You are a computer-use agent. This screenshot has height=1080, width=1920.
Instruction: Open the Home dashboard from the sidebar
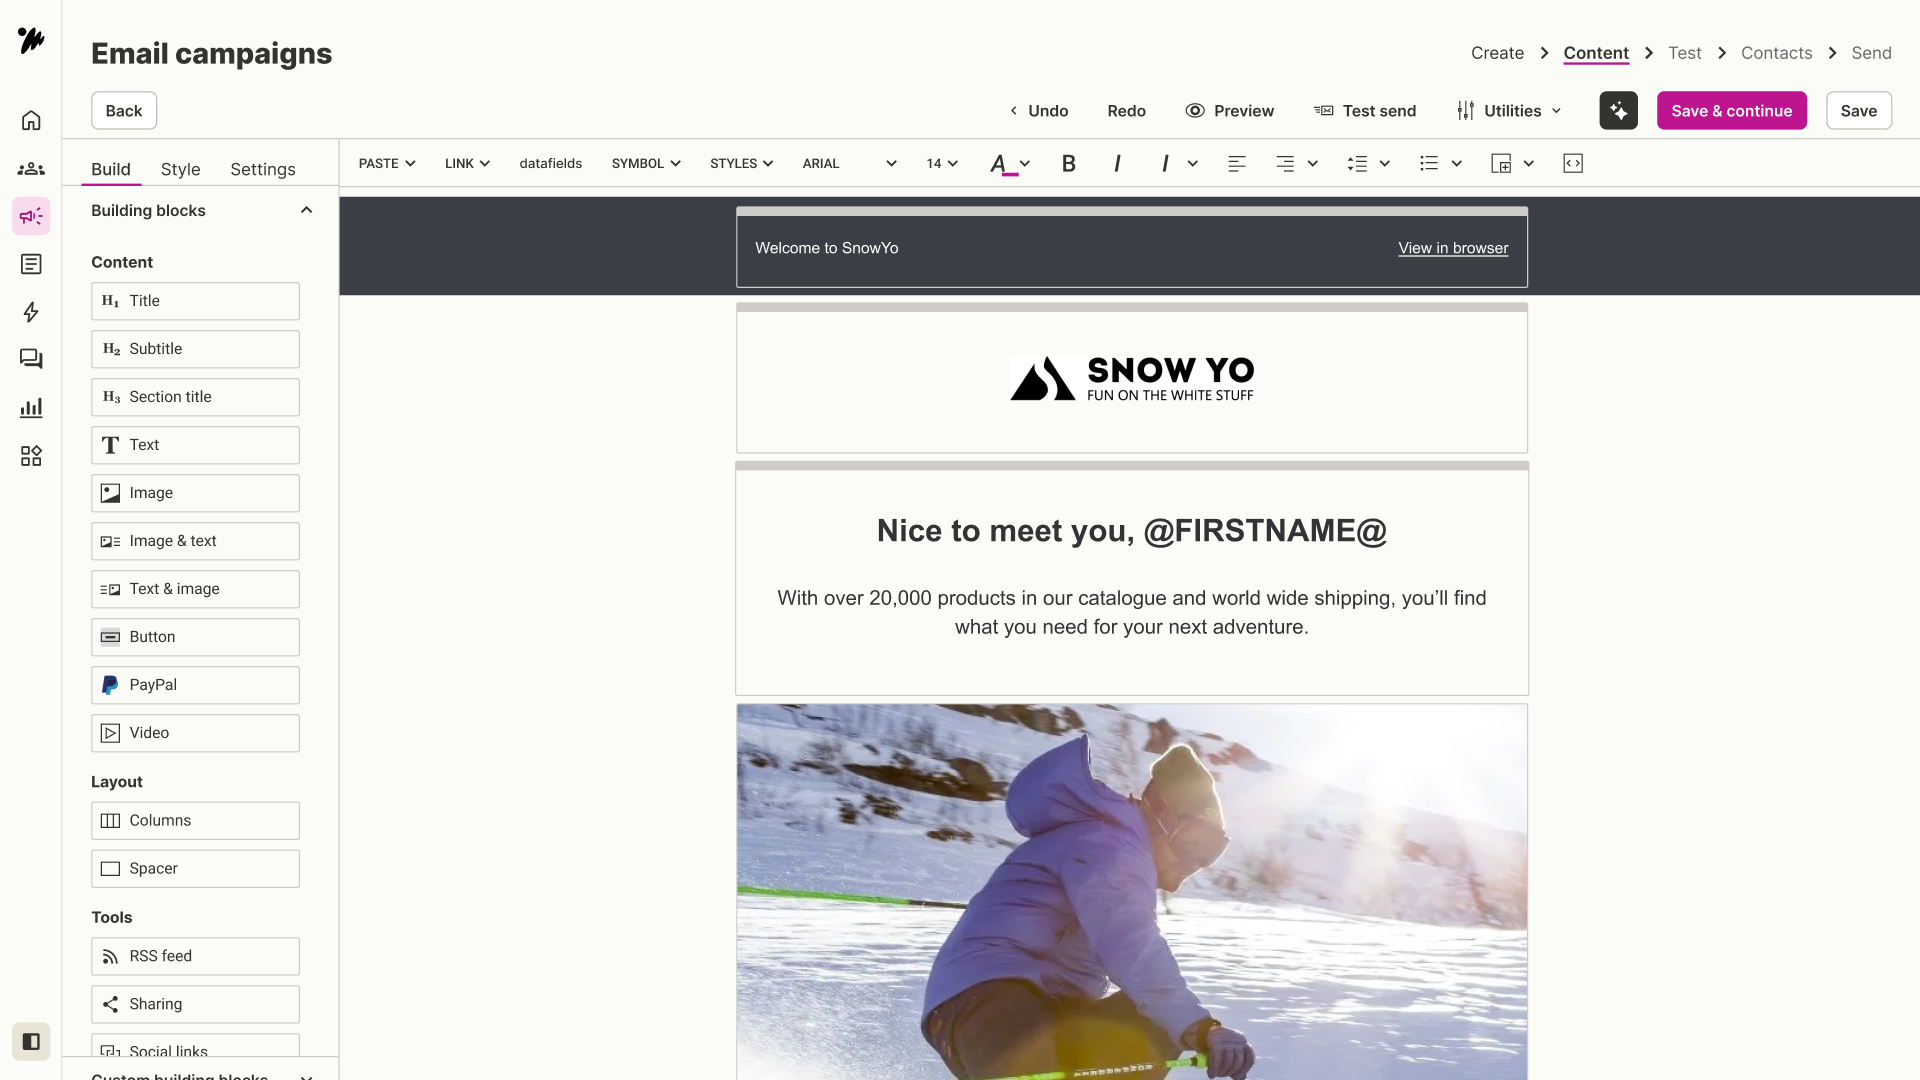tap(31, 121)
